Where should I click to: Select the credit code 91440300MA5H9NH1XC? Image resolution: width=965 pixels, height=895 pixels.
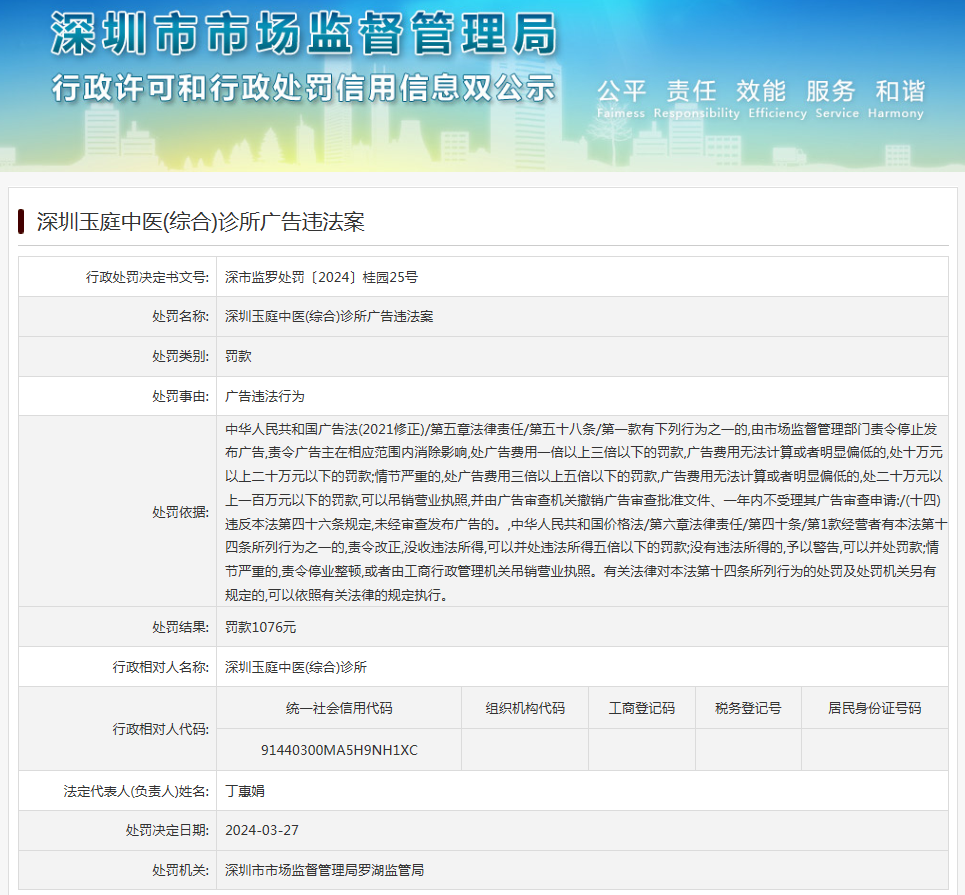[339, 750]
